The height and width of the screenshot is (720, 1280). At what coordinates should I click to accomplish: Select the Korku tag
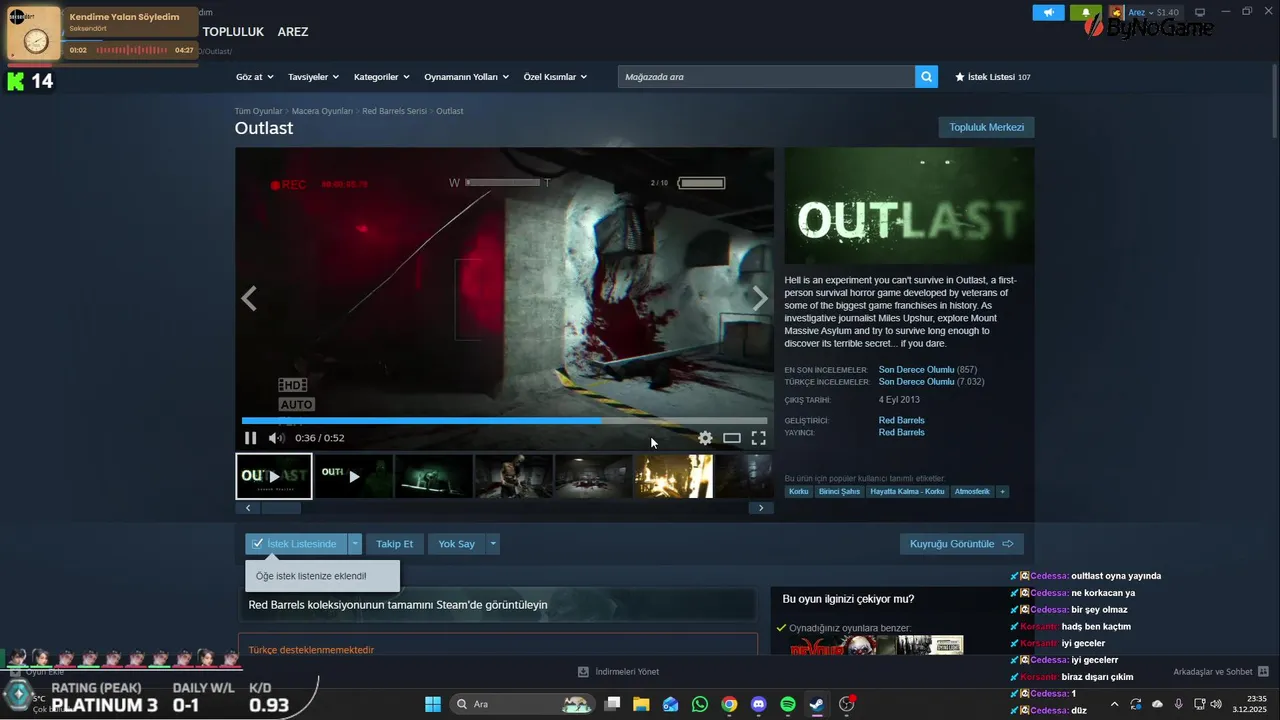[798, 491]
